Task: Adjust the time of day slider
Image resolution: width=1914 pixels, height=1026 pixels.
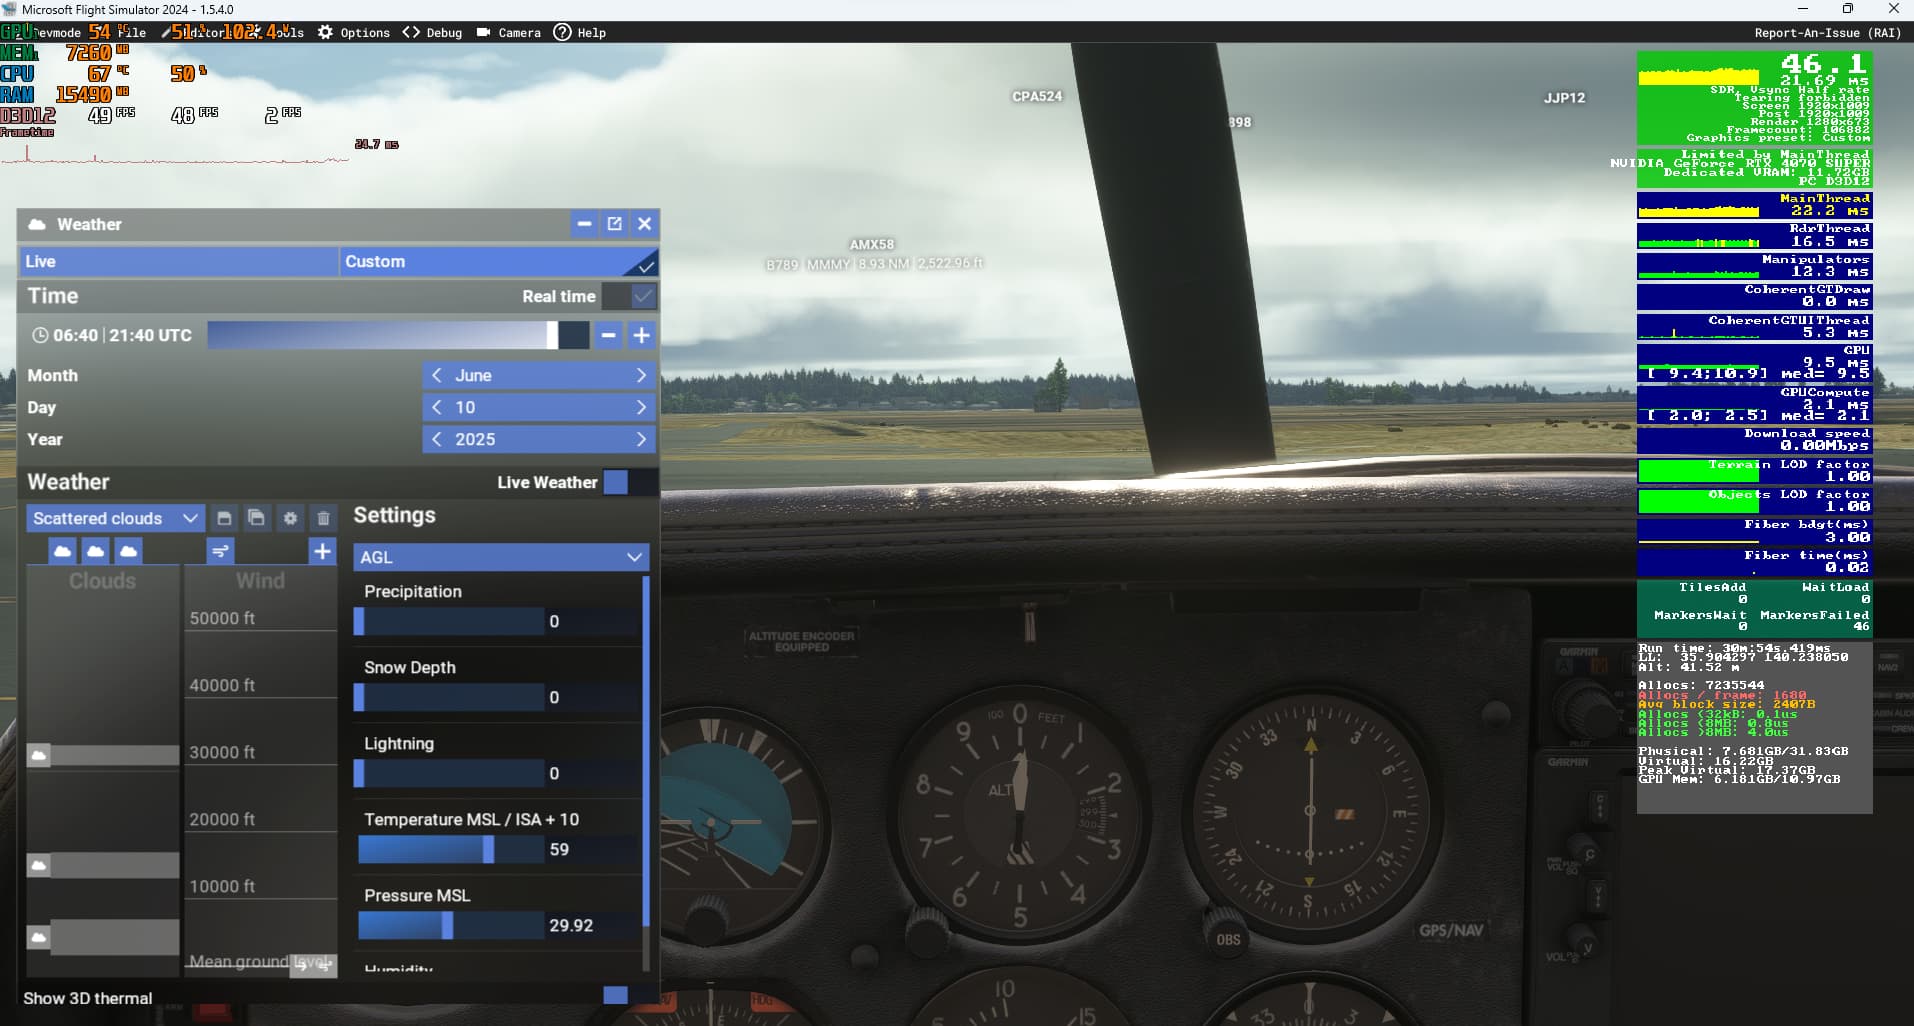Action: pyautogui.click(x=398, y=335)
